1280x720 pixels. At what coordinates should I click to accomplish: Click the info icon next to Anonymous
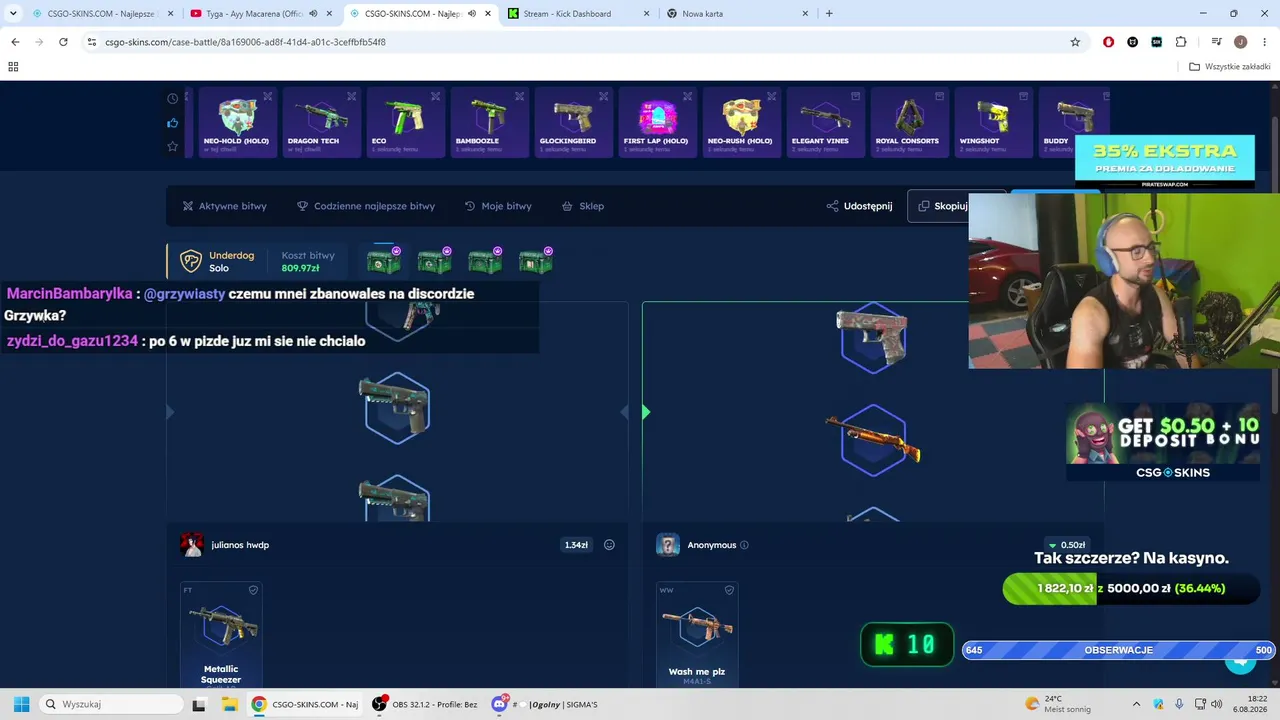744,545
